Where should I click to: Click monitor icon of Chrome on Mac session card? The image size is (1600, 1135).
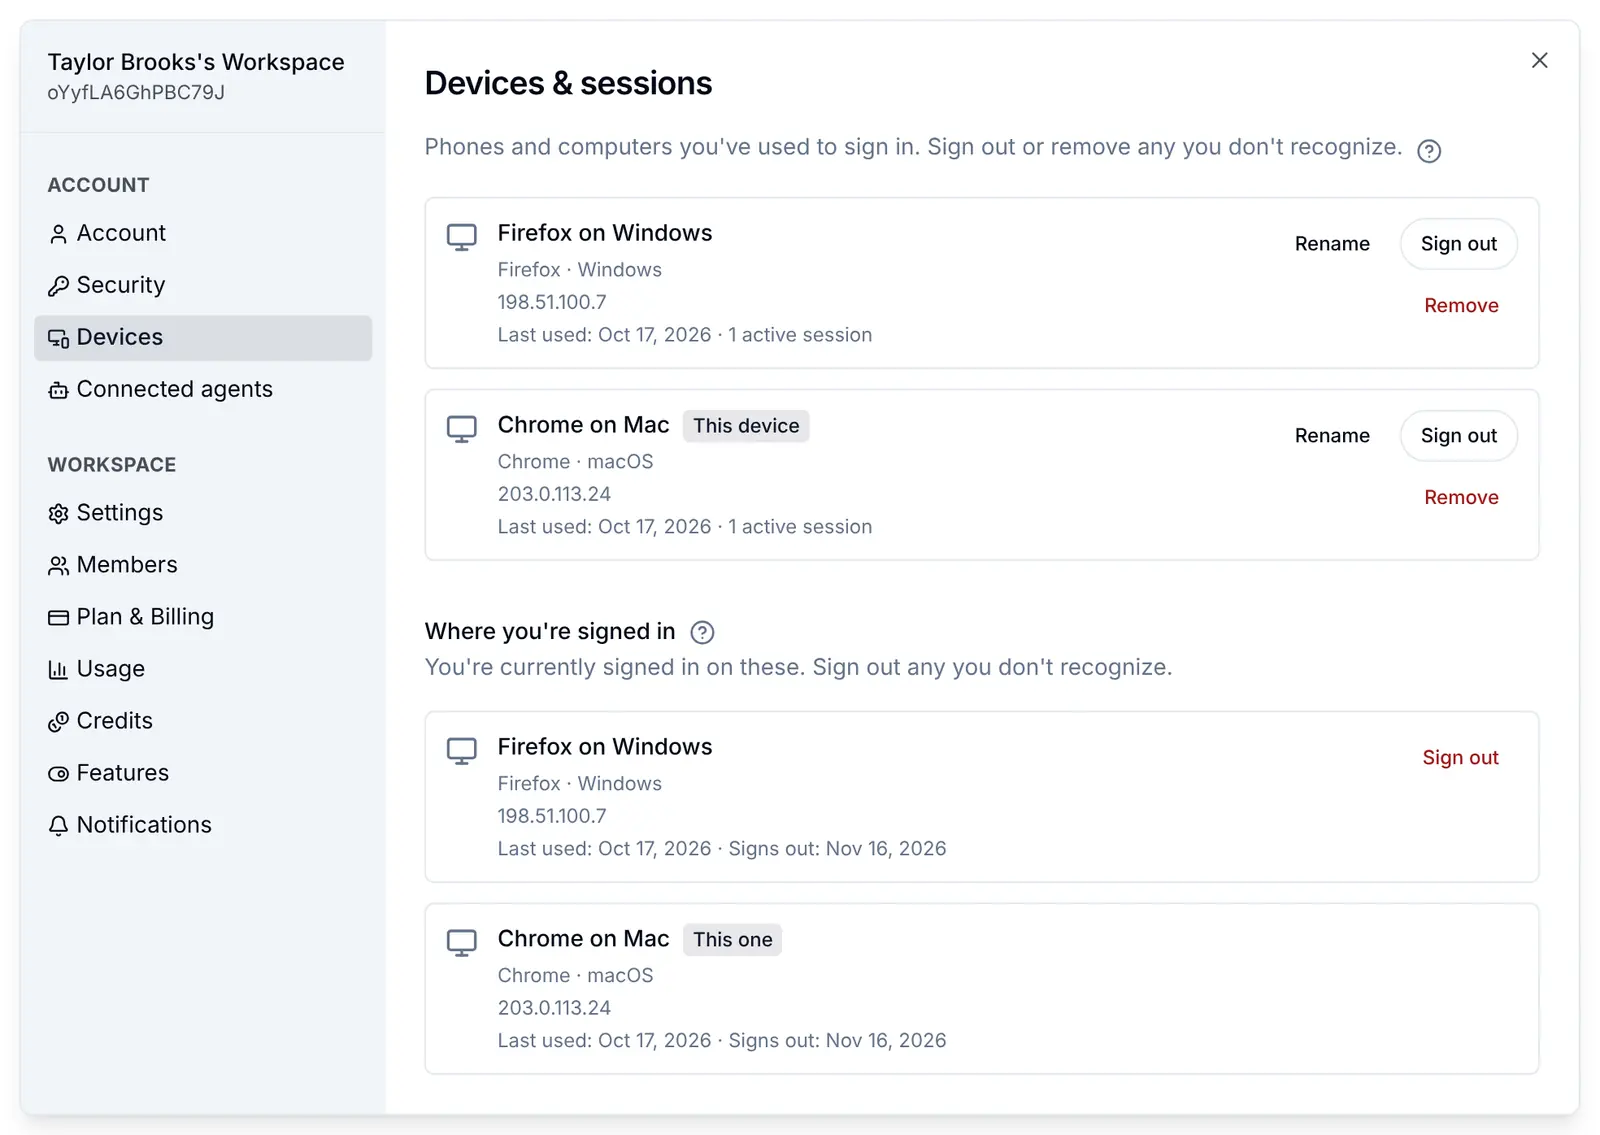(x=461, y=943)
